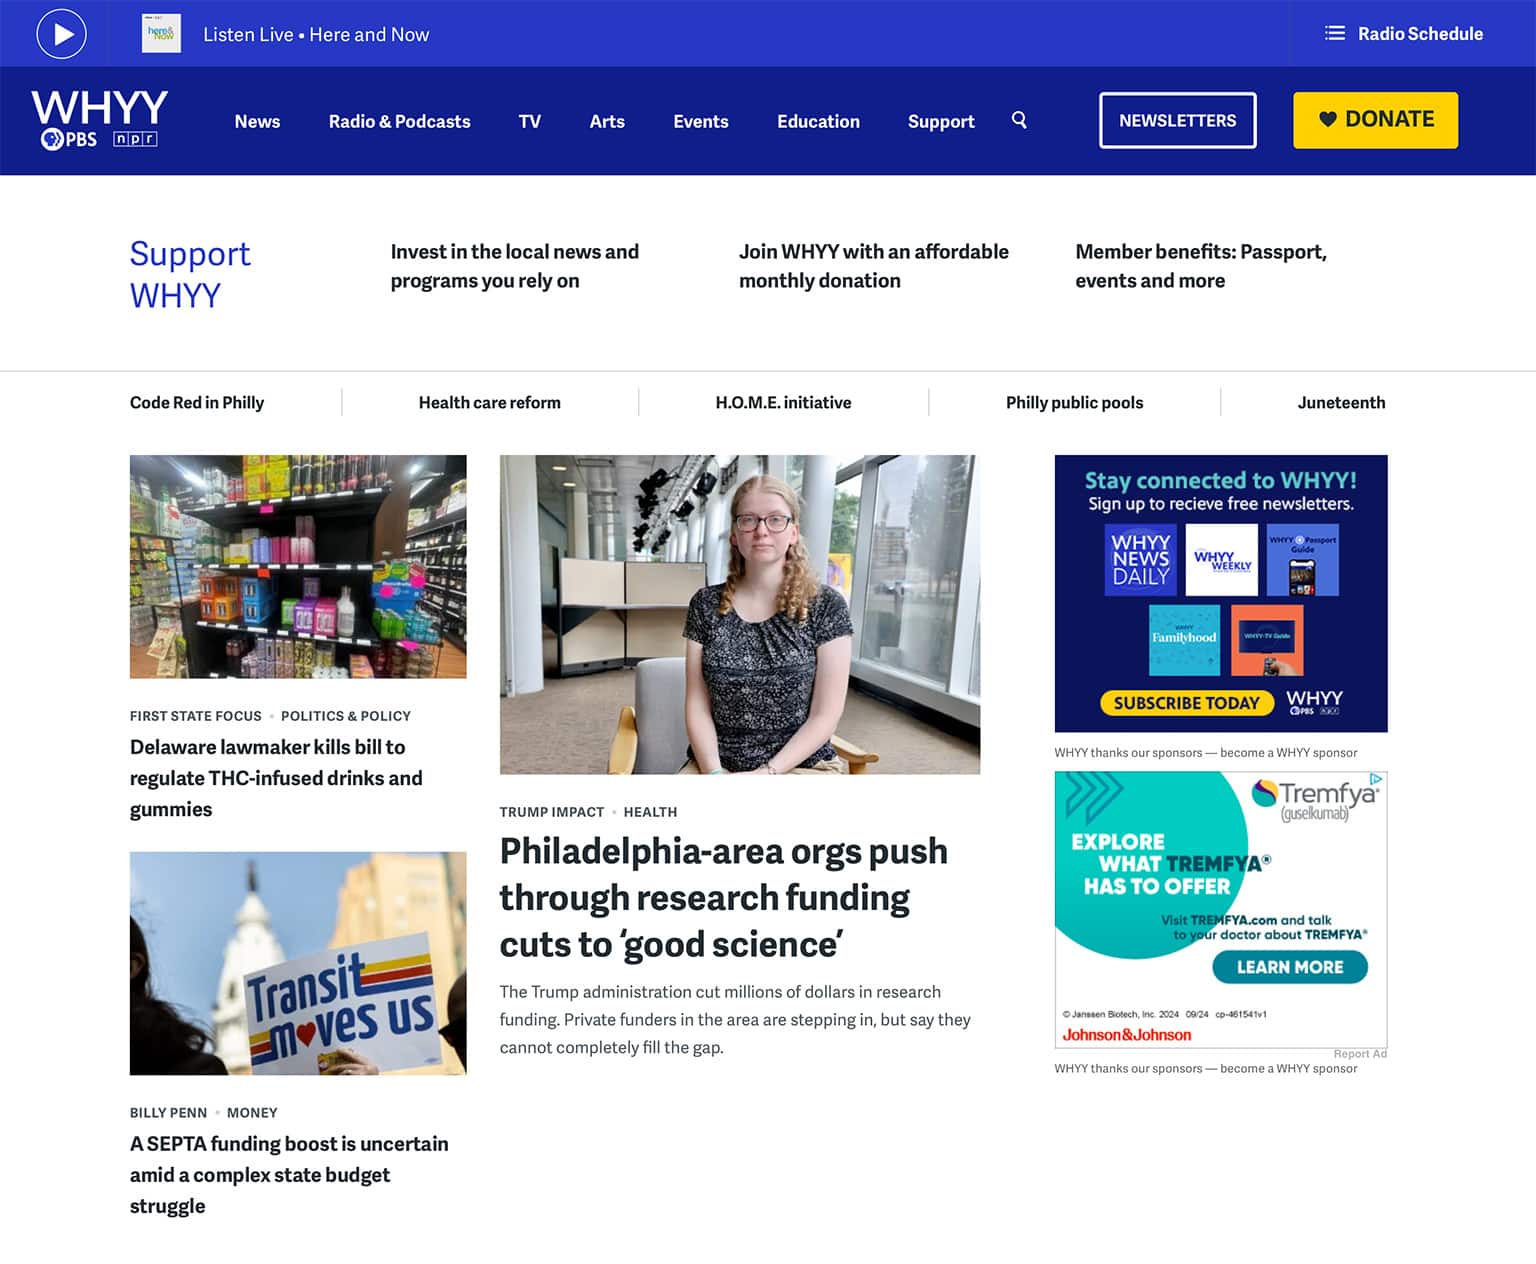Click the POLITICS & POLICY category
The height and width of the screenshot is (1264, 1536).
[x=346, y=716]
